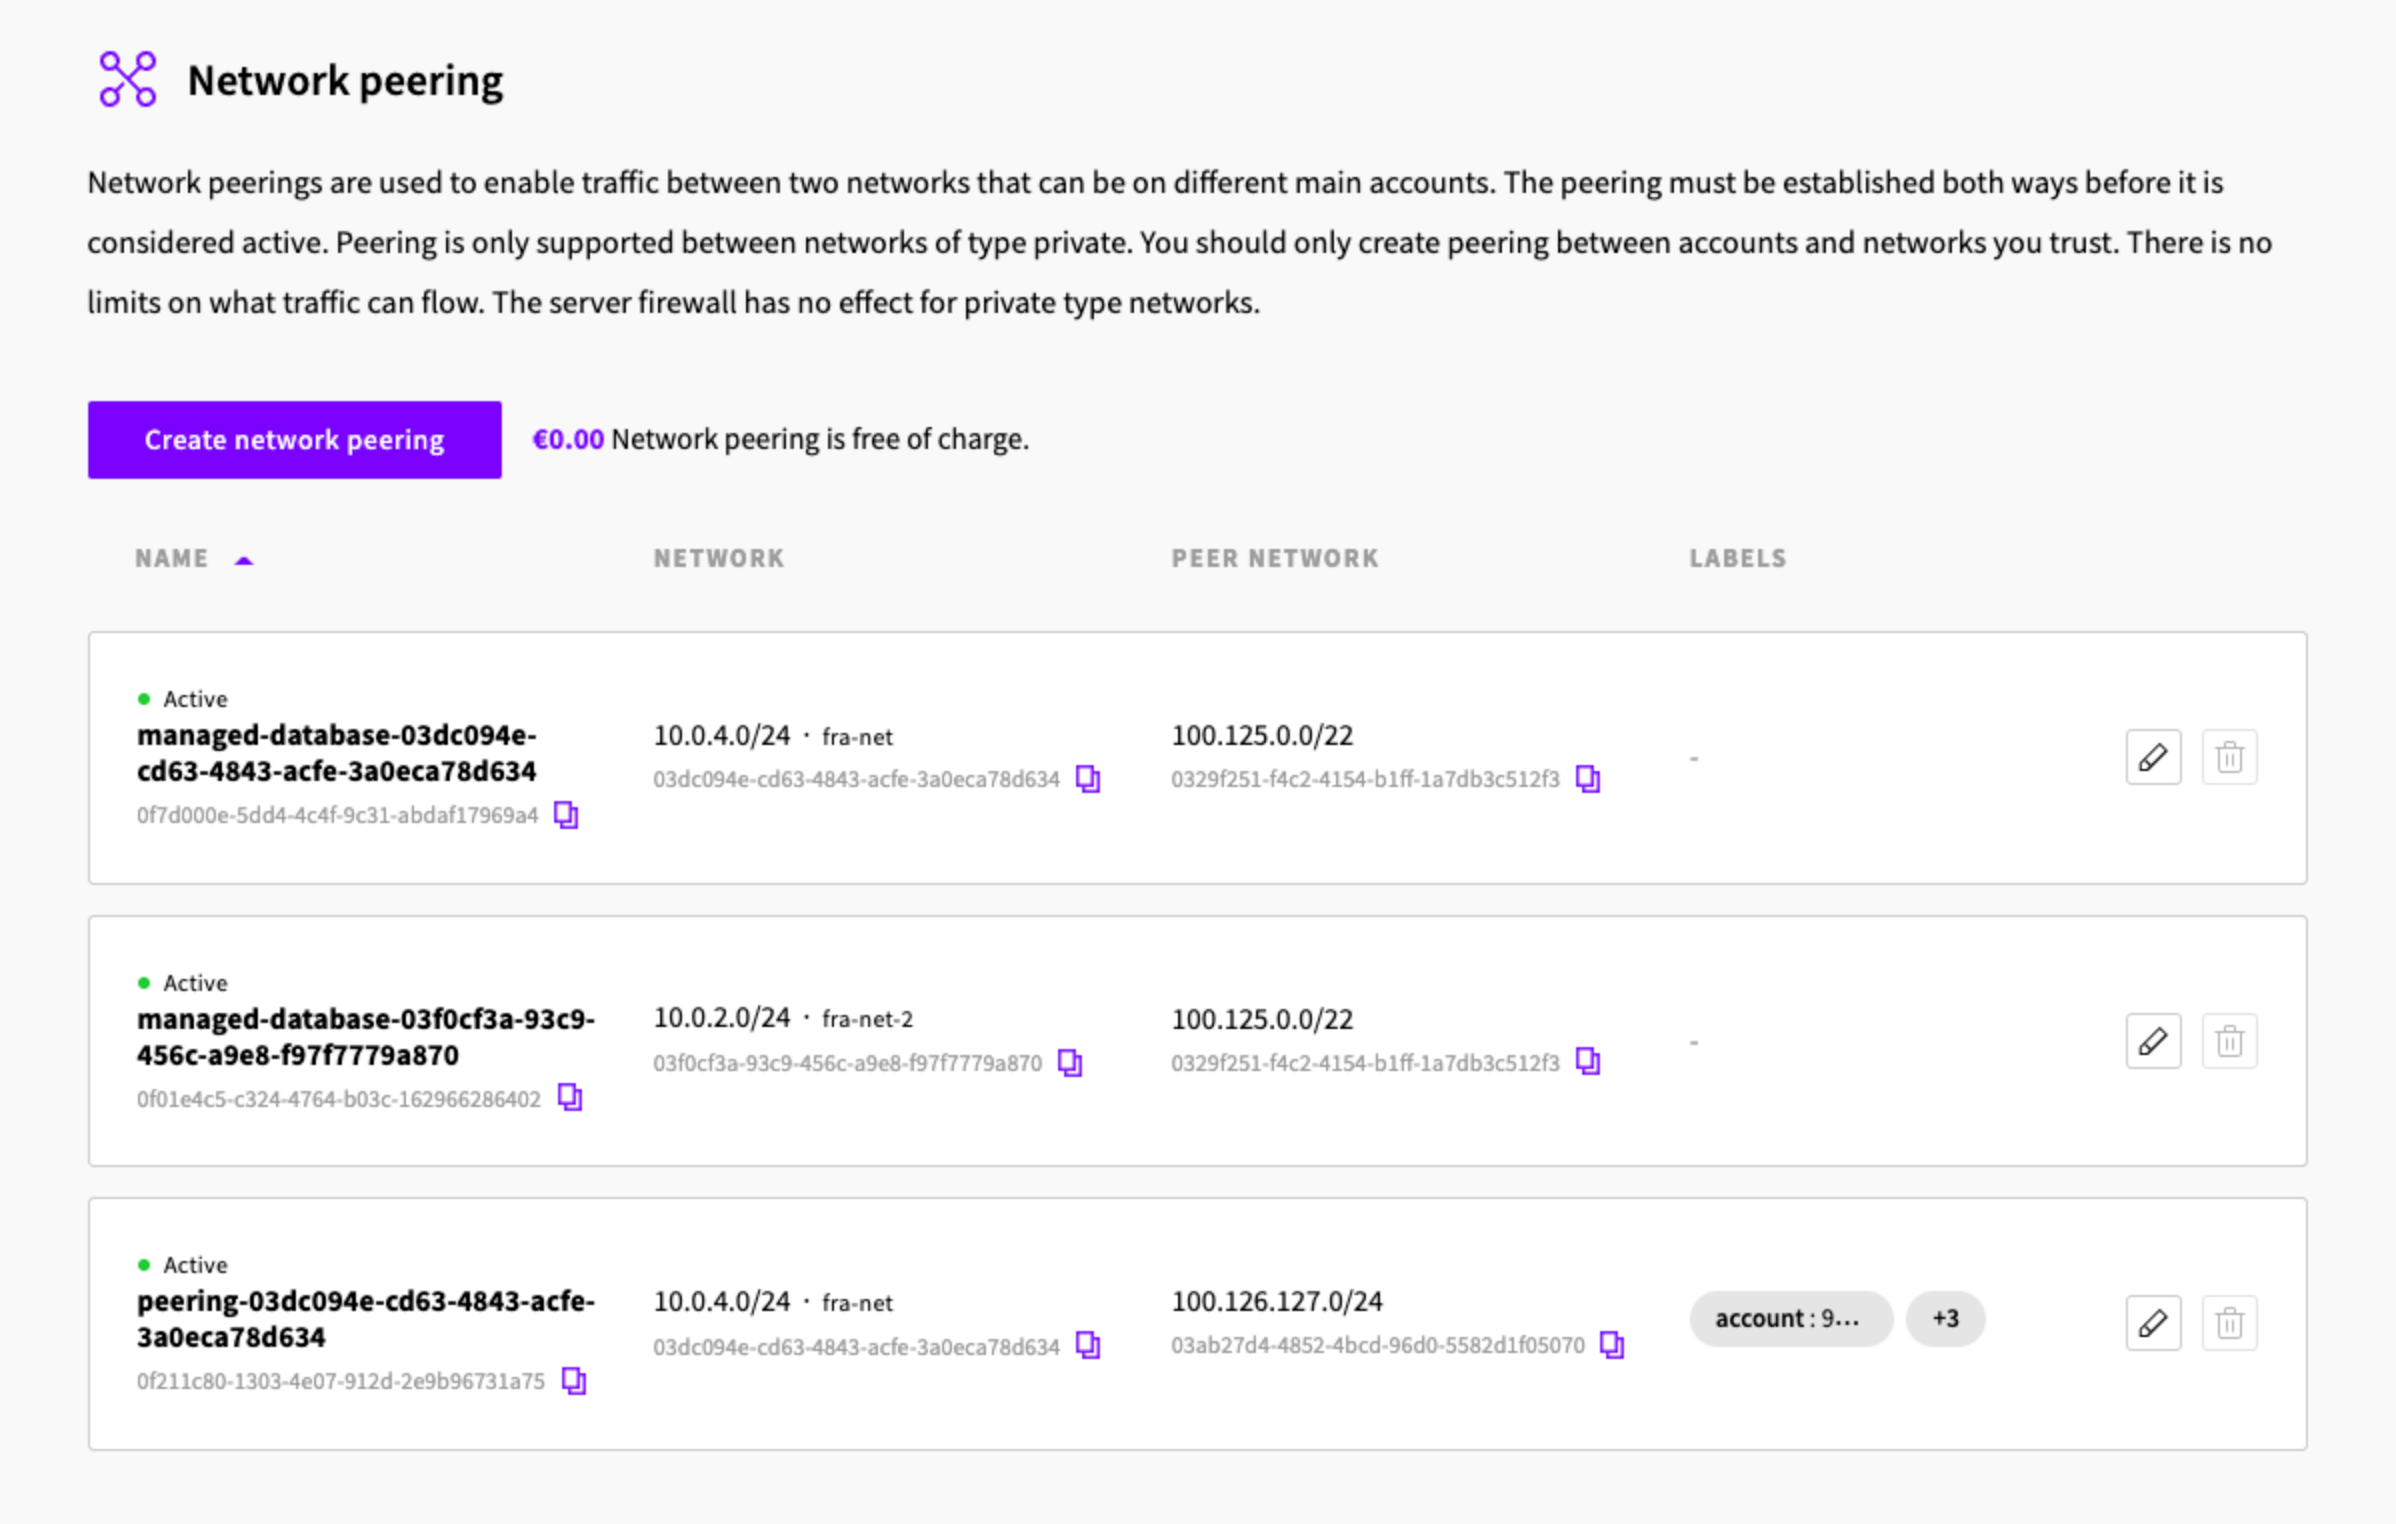The height and width of the screenshot is (1524, 2396).
Task: Delete the managed-database-03f0cf3a peering
Action: coord(2228,1041)
